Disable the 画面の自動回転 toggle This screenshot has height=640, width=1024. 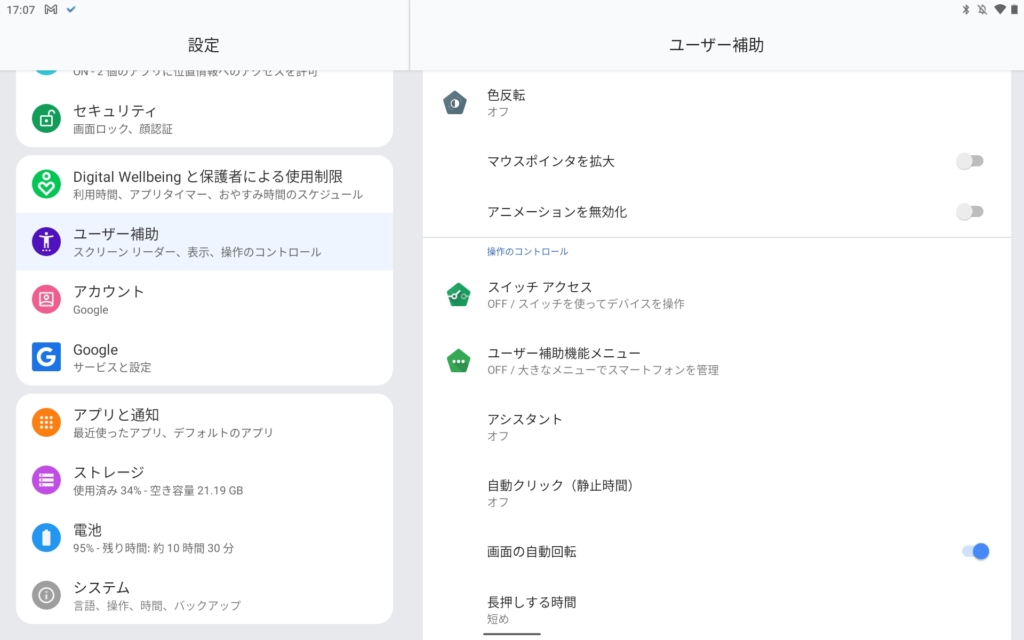tap(974, 552)
